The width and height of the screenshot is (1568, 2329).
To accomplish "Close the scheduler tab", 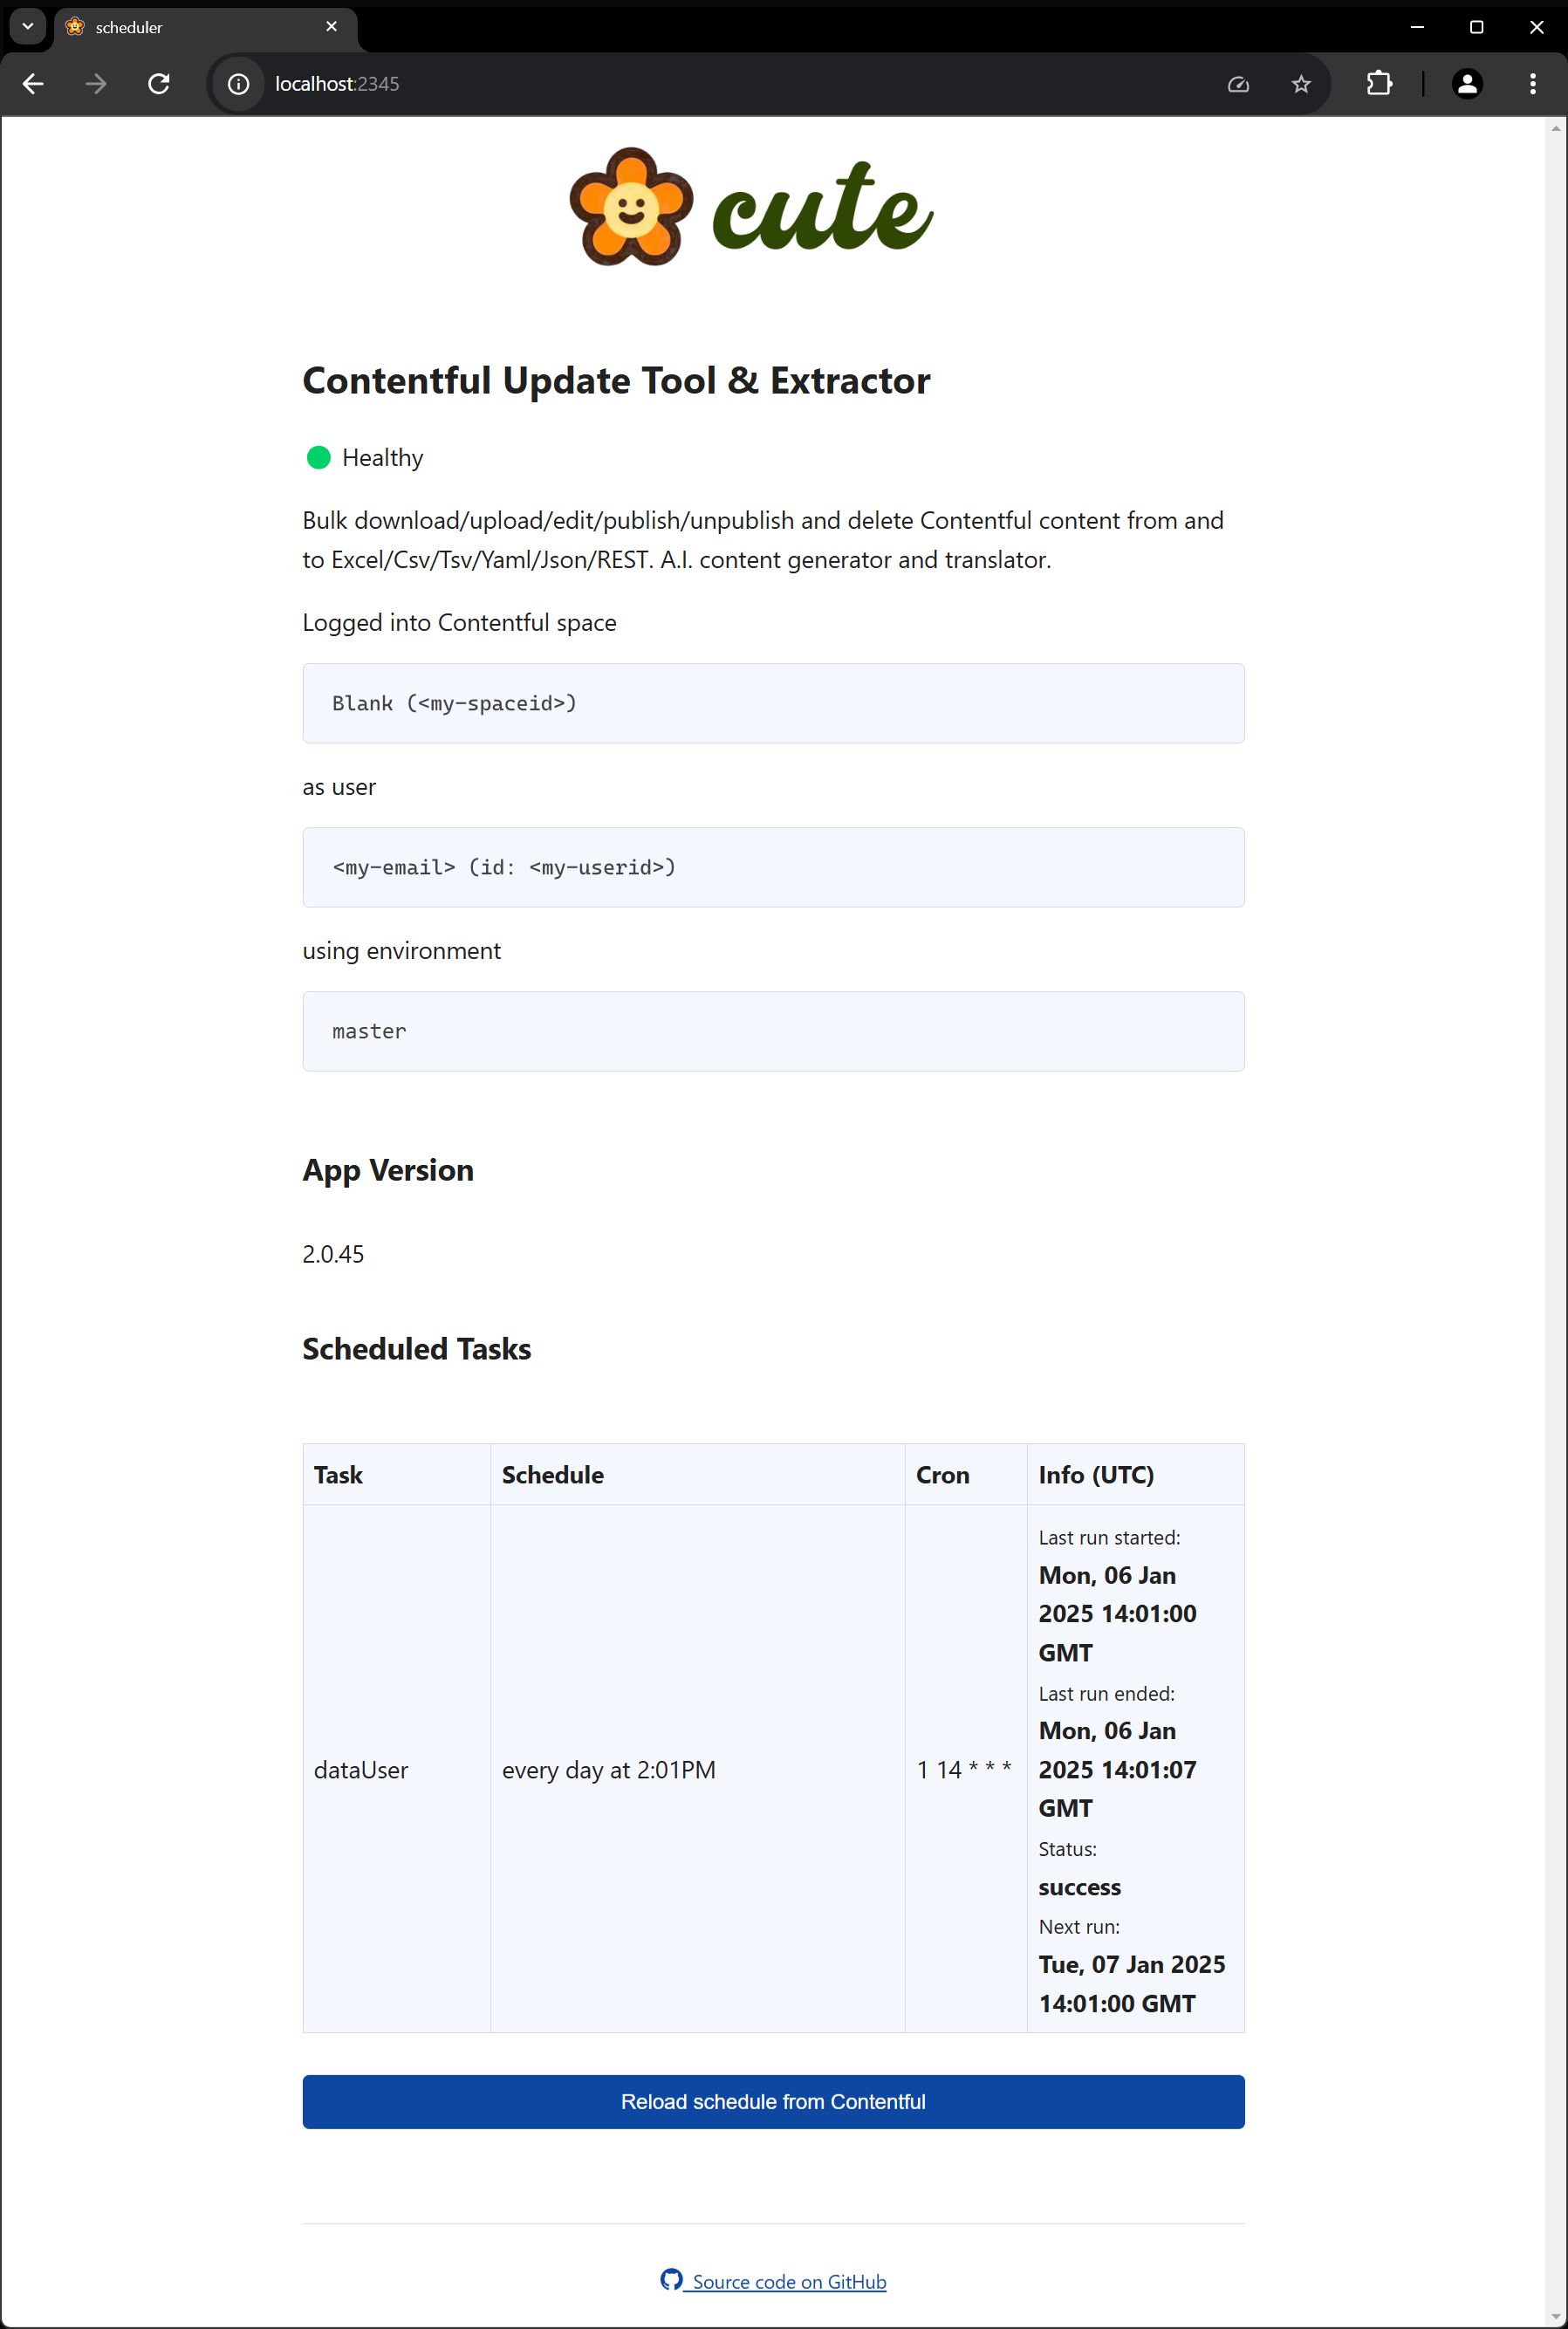I will pos(331,27).
